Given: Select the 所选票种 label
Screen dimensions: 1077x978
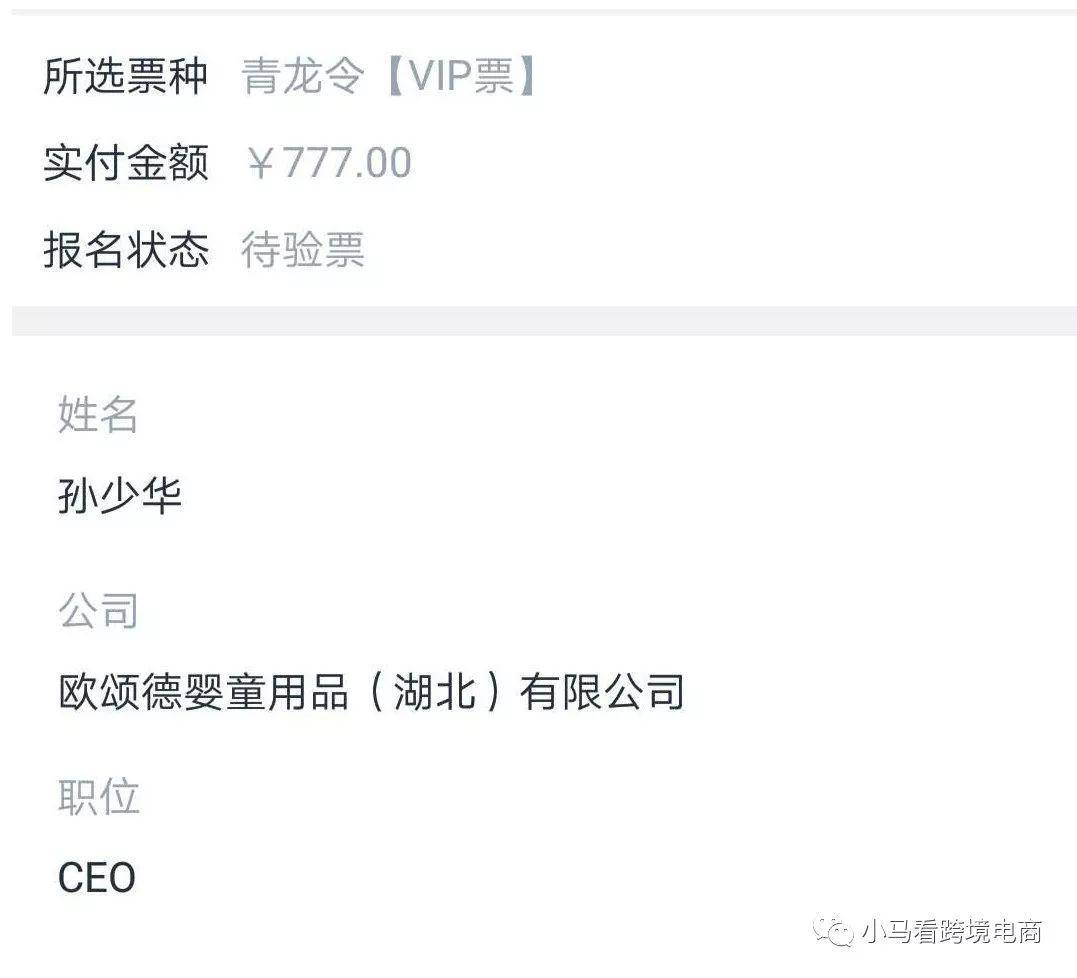Looking at the screenshot, I should (125, 76).
